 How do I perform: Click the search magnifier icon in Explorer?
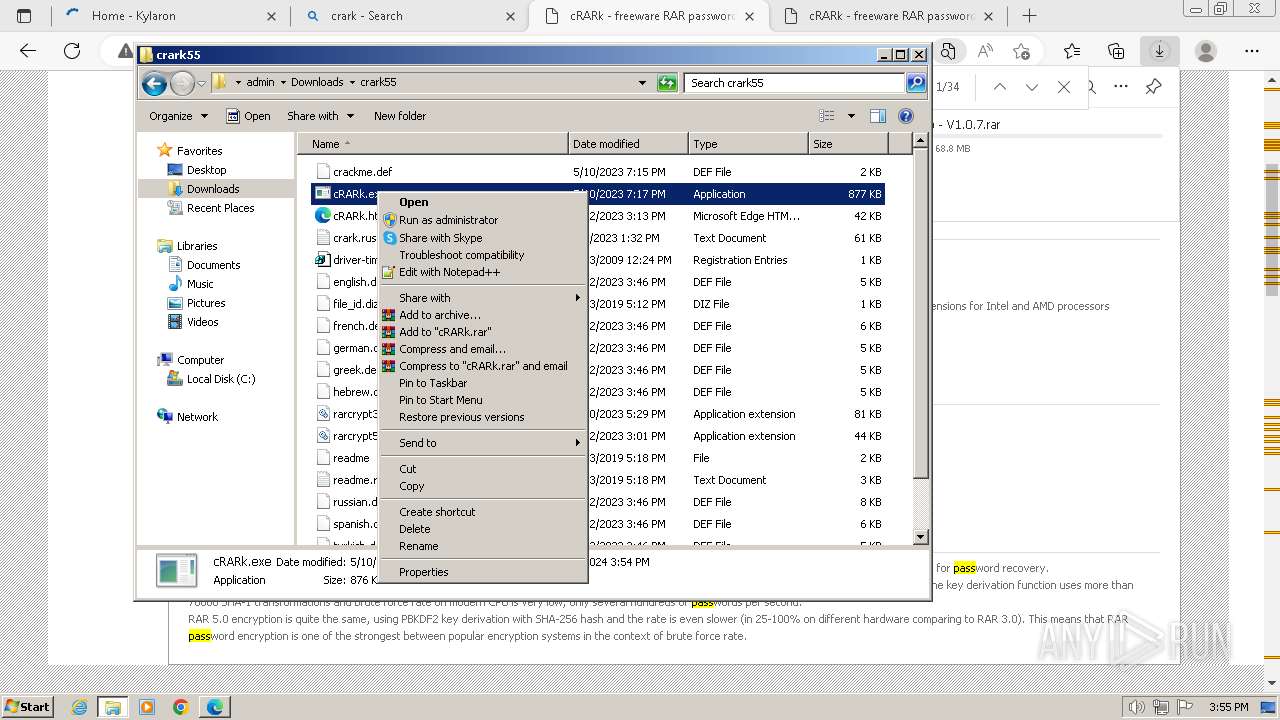(915, 83)
